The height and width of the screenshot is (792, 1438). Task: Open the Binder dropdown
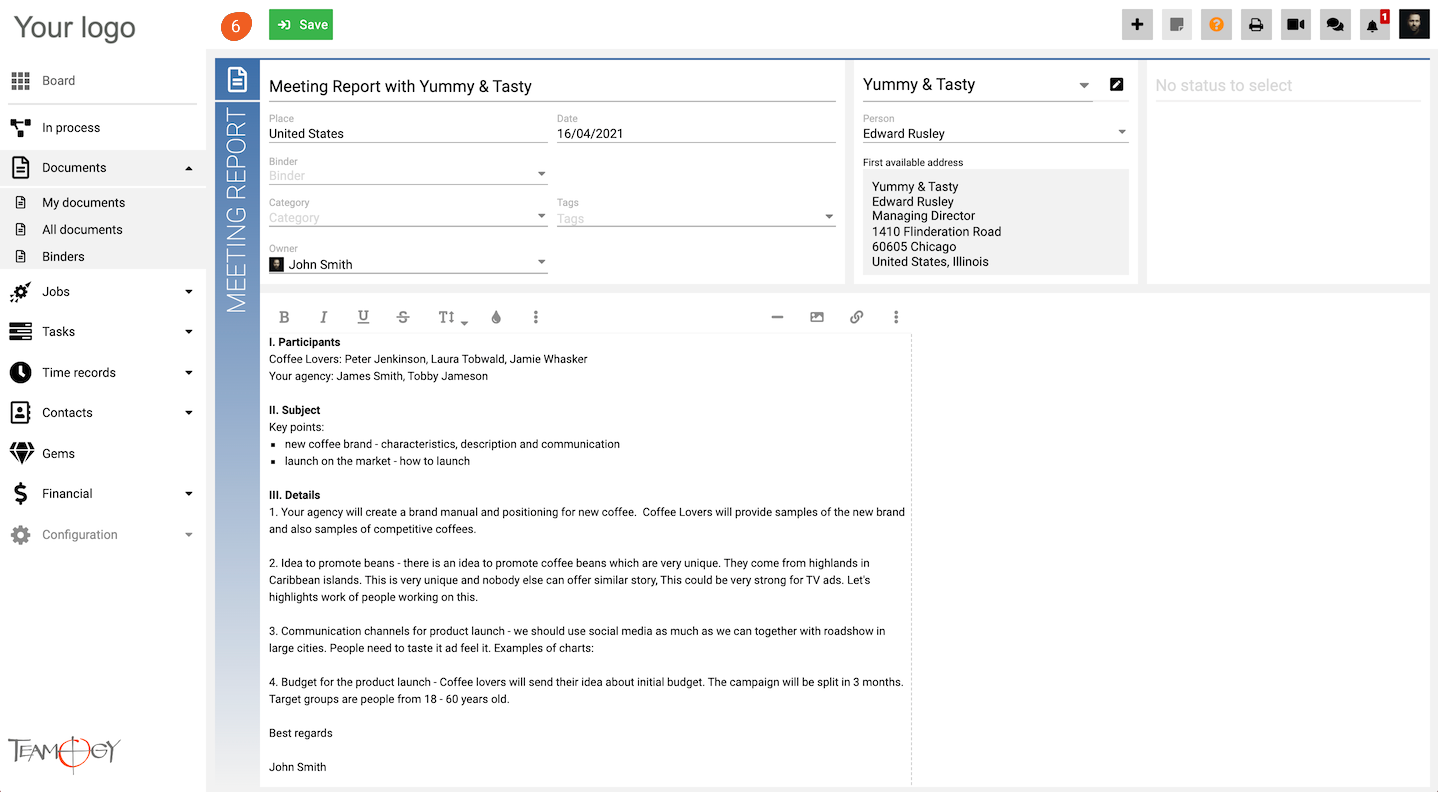[408, 175]
